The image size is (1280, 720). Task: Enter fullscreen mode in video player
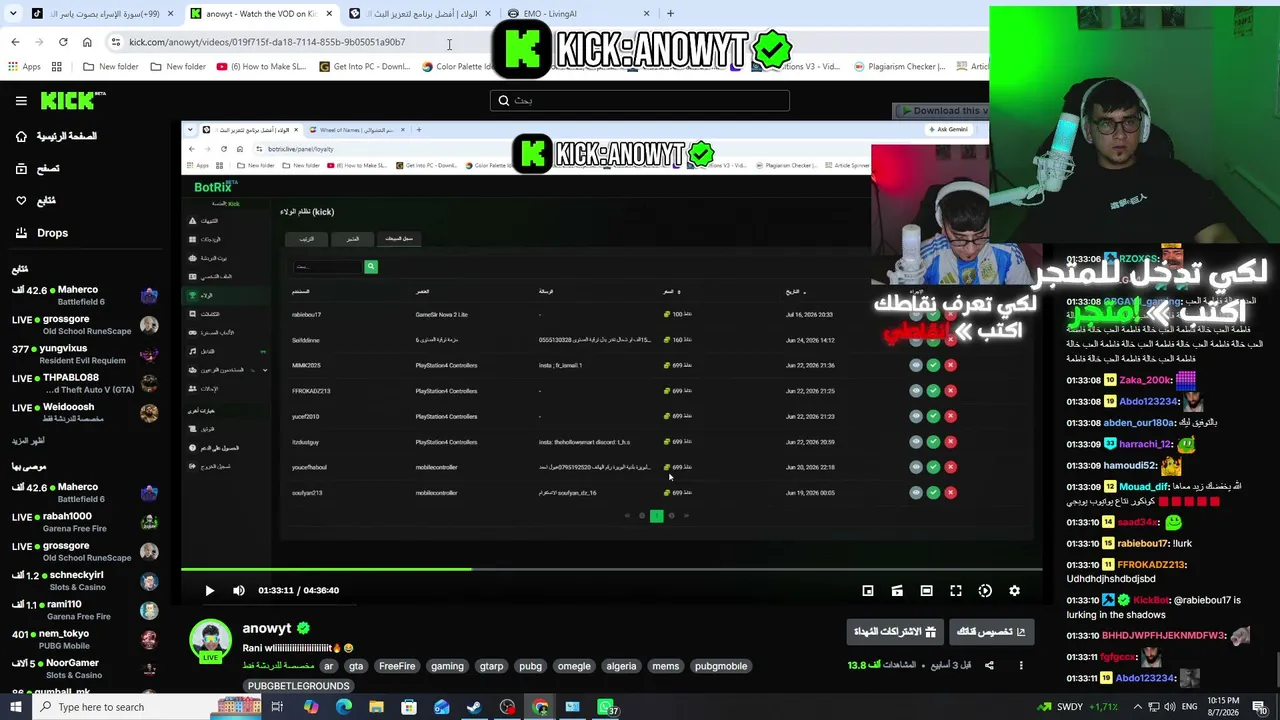click(x=956, y=591)
